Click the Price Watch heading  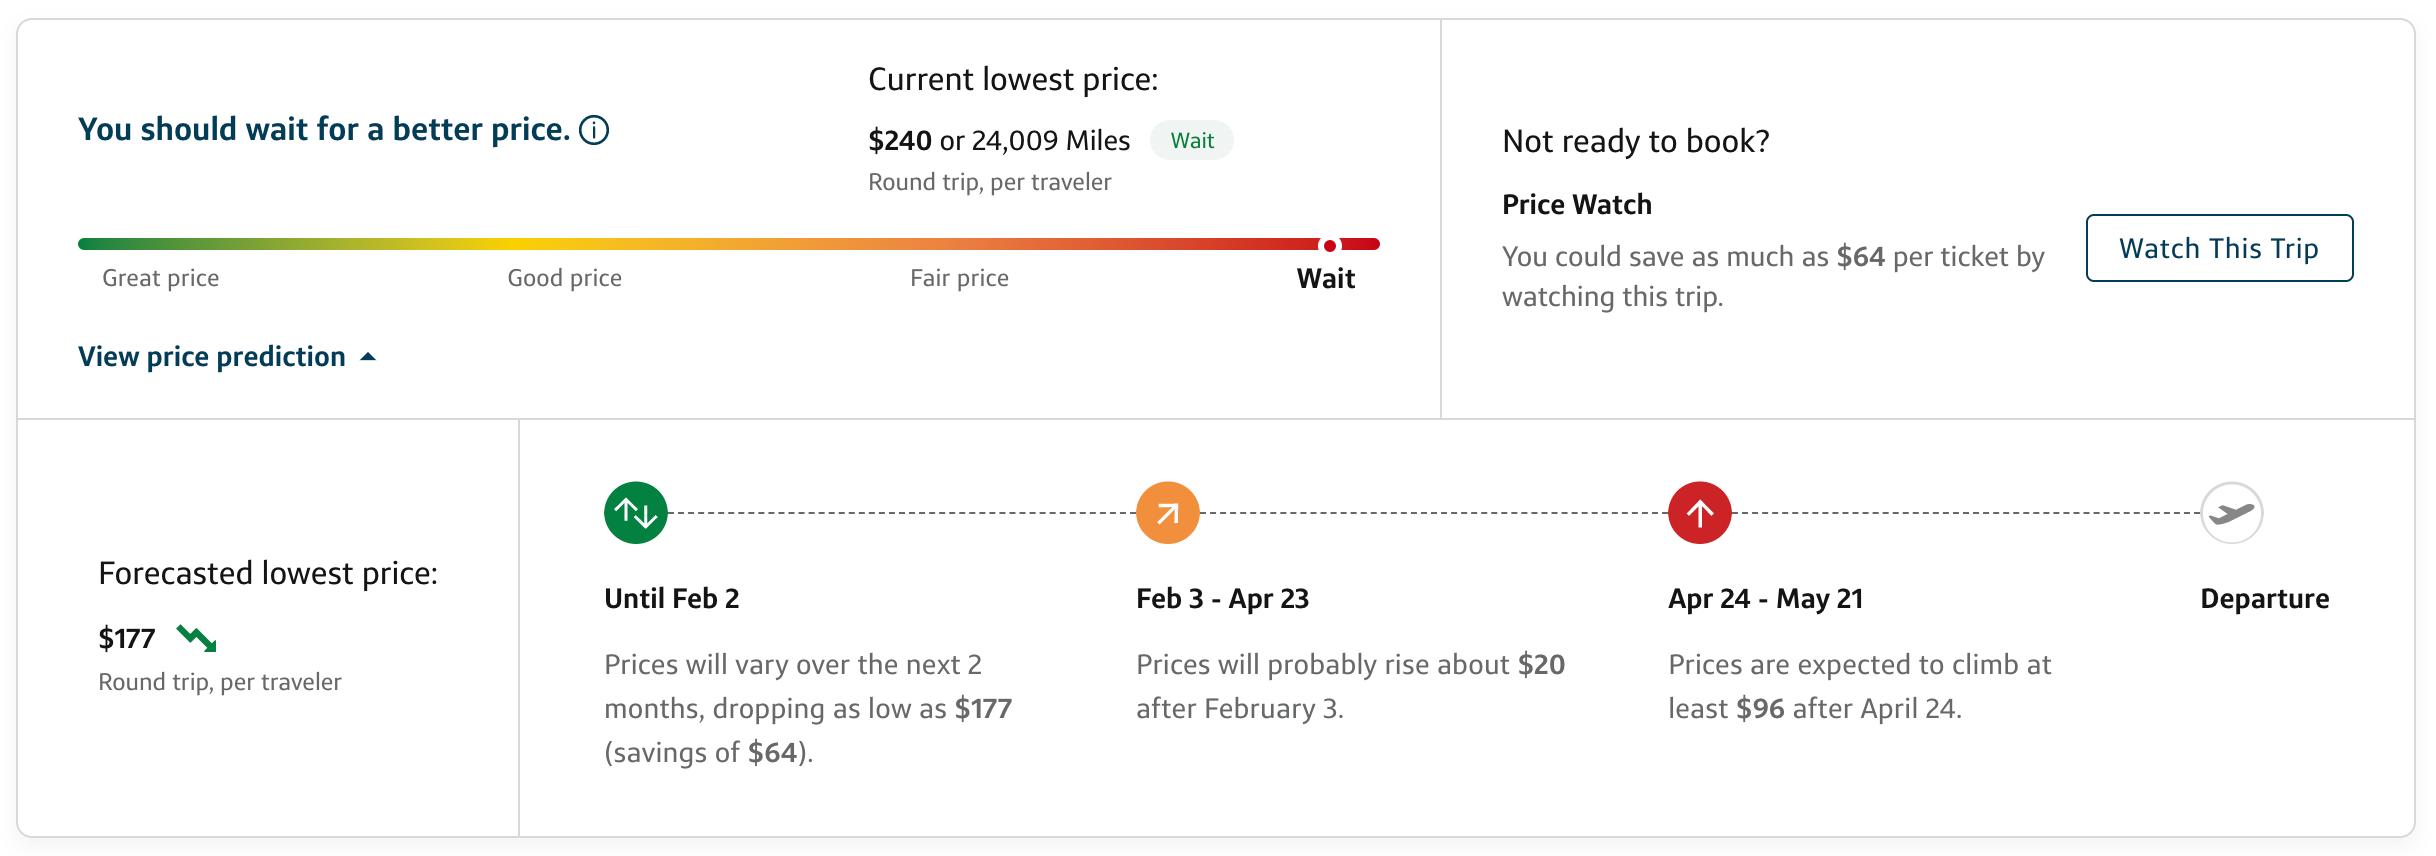click(1576, 203)
